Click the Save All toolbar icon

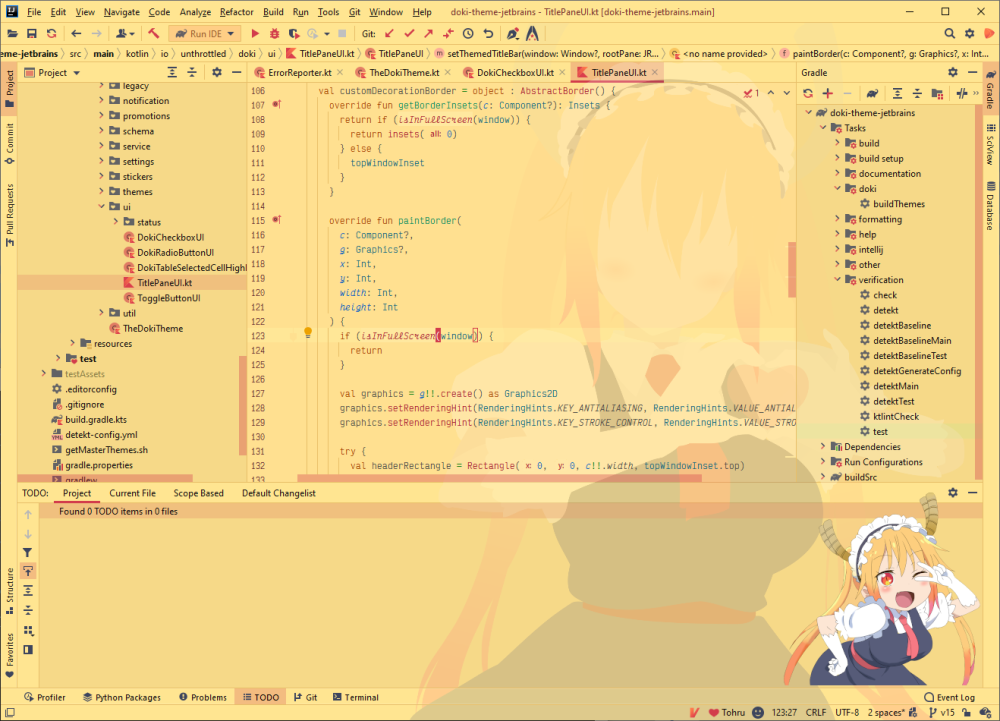(x=31, y=34)
